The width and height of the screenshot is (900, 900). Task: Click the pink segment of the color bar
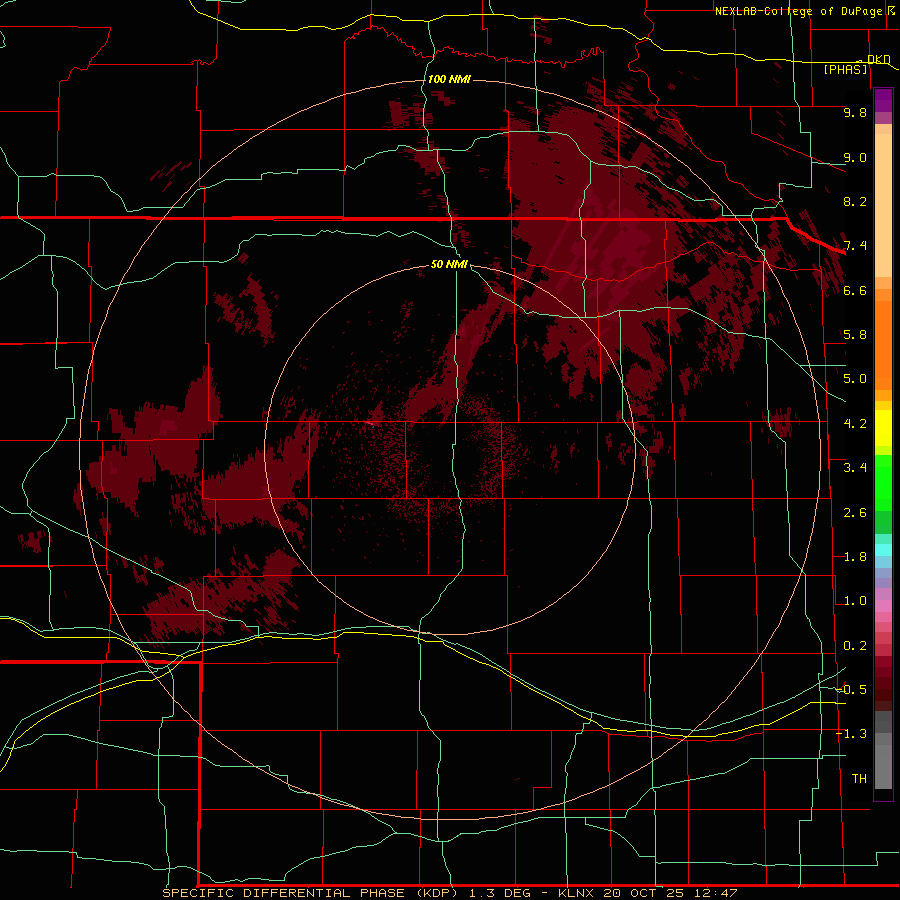tap(883, 606)
